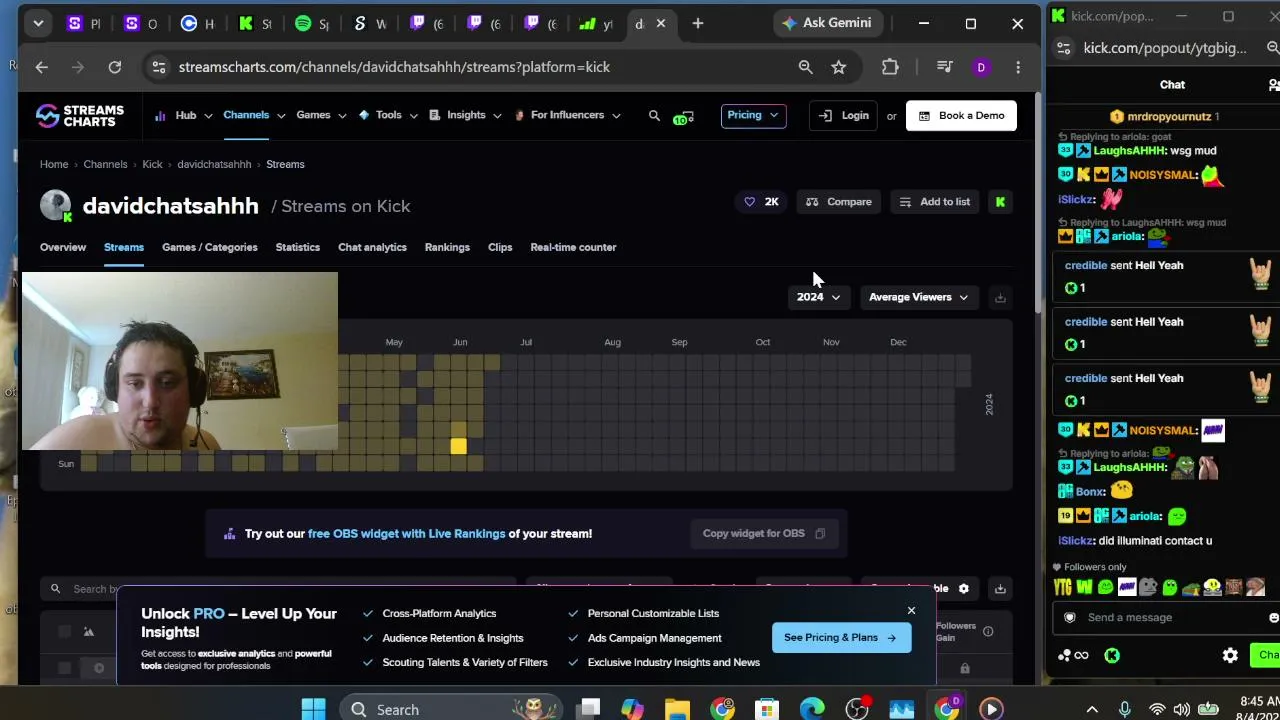Open the Real-time counter tab
The height and width of the screenshot is (720, 1280).
pos(573,247)
